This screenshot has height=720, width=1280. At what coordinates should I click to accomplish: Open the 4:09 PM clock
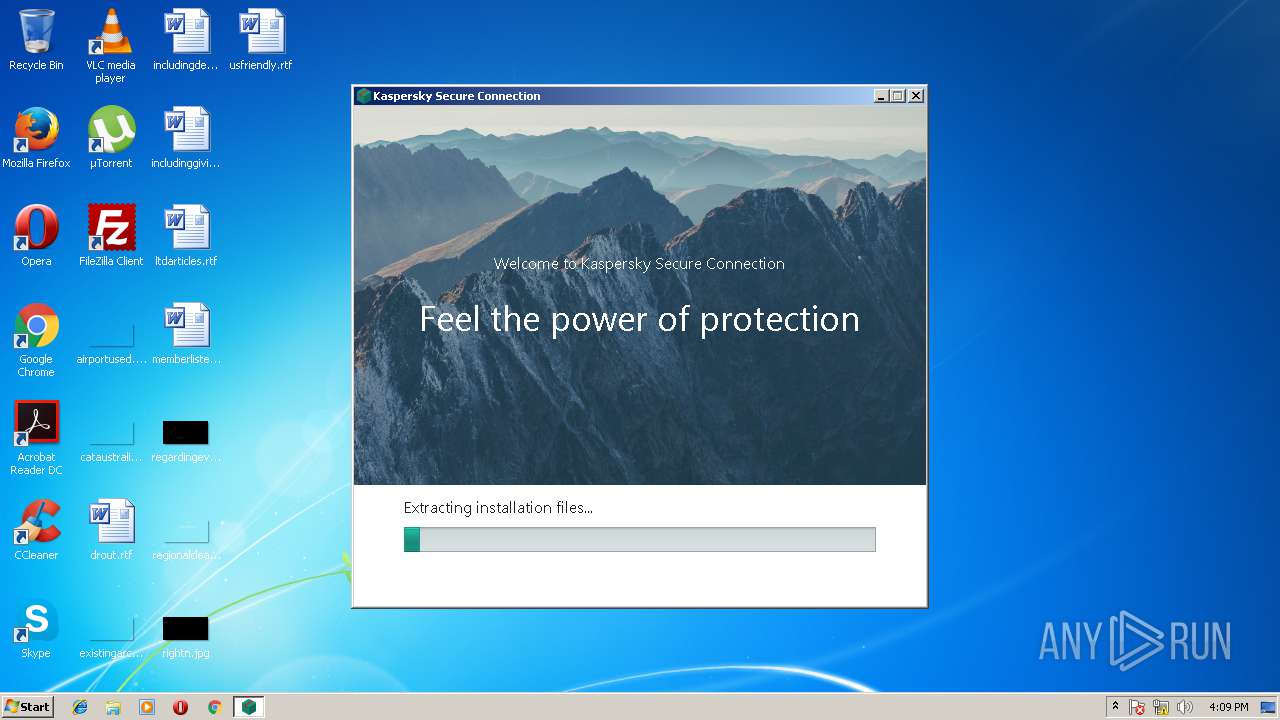pos(1228,707)
